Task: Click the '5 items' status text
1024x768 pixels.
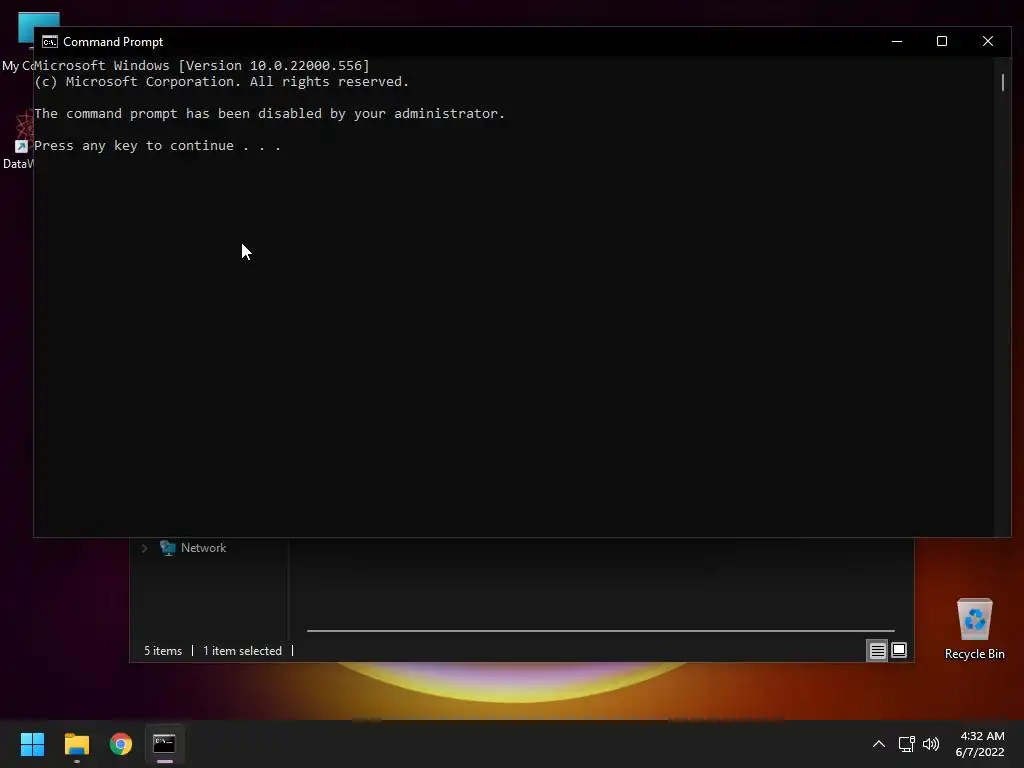Action: tap(163, 650)
